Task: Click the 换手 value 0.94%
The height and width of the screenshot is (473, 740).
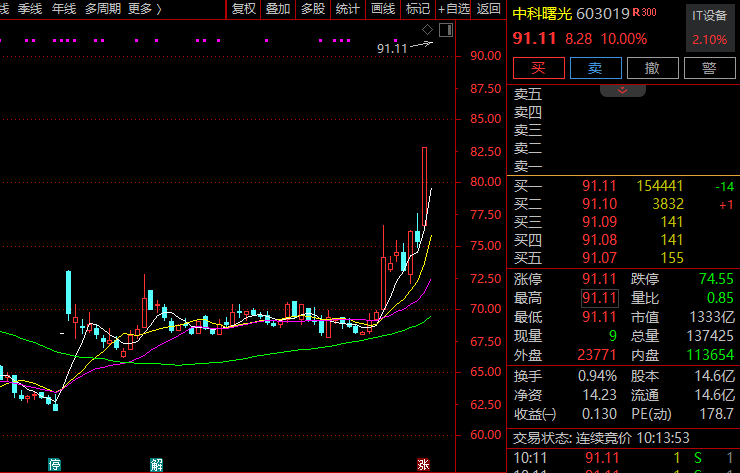Action: pyautogui.click(x=597, y=376)
